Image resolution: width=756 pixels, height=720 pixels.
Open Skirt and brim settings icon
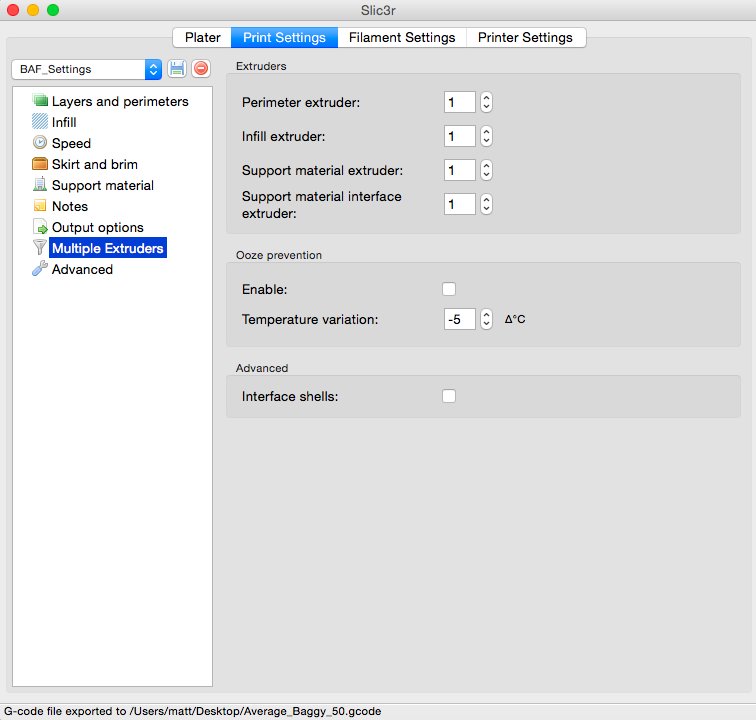coord(40,164)
